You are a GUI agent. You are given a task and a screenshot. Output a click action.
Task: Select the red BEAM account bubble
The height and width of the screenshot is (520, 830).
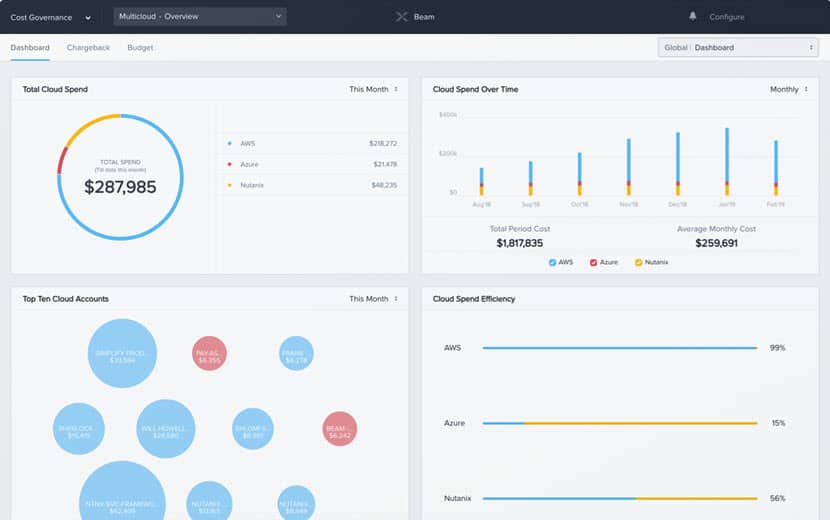[339, 429]
